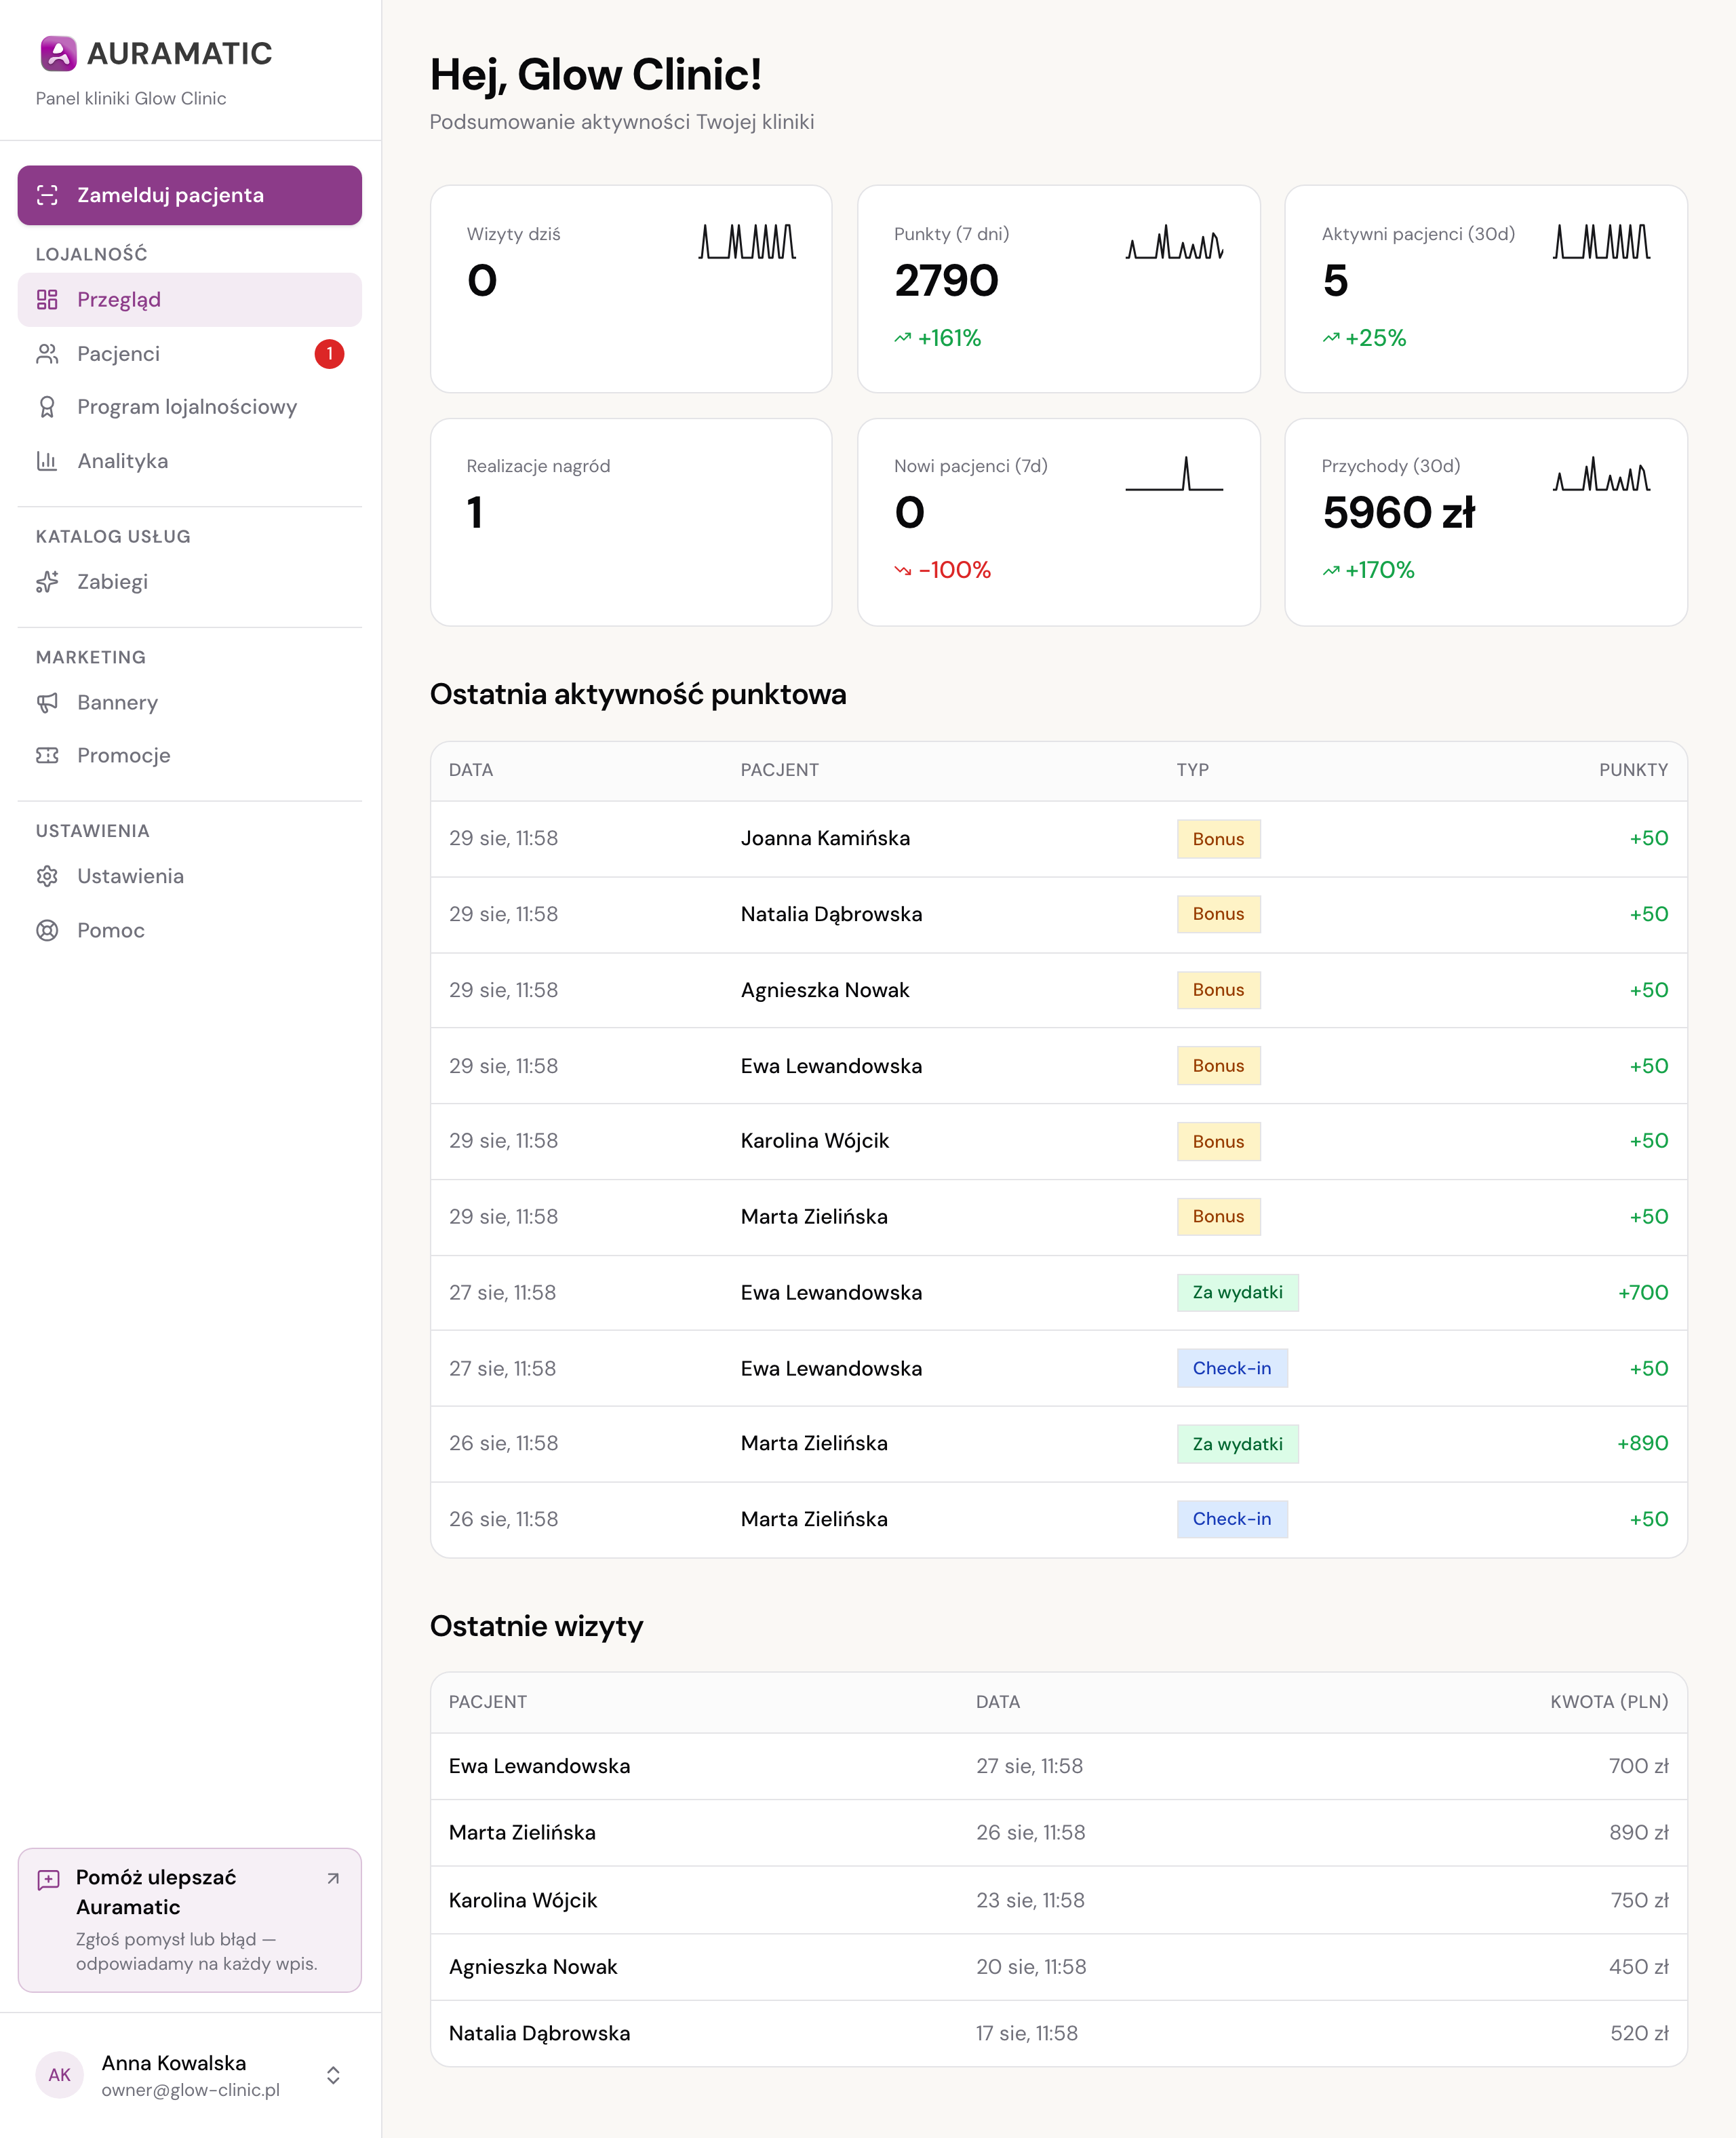Image resolution: width=1736 pixels, height=2138 pixels.
Task: Click the Pomoc lifebuoy icon
Action: pyautogui.click(x=47, y=931)
